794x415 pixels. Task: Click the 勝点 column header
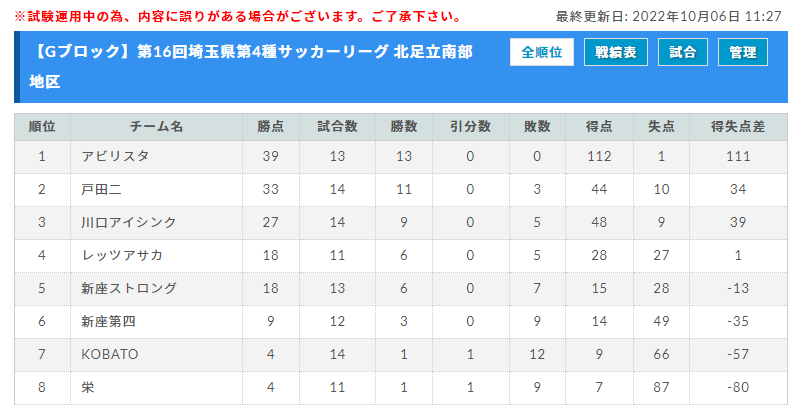point(270,127)
